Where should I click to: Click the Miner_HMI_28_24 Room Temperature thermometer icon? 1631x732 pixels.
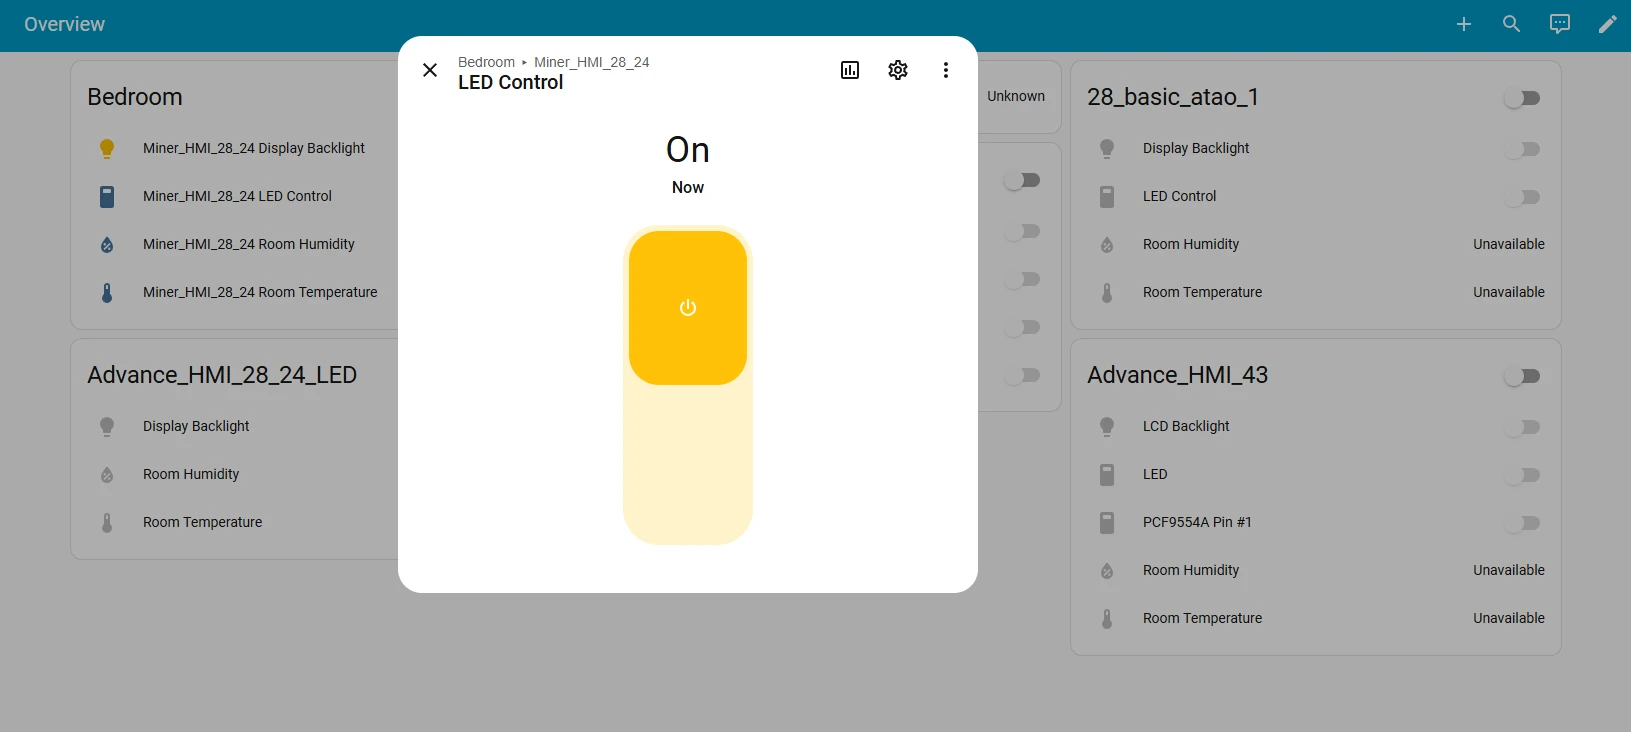click(x=107, y=293)
